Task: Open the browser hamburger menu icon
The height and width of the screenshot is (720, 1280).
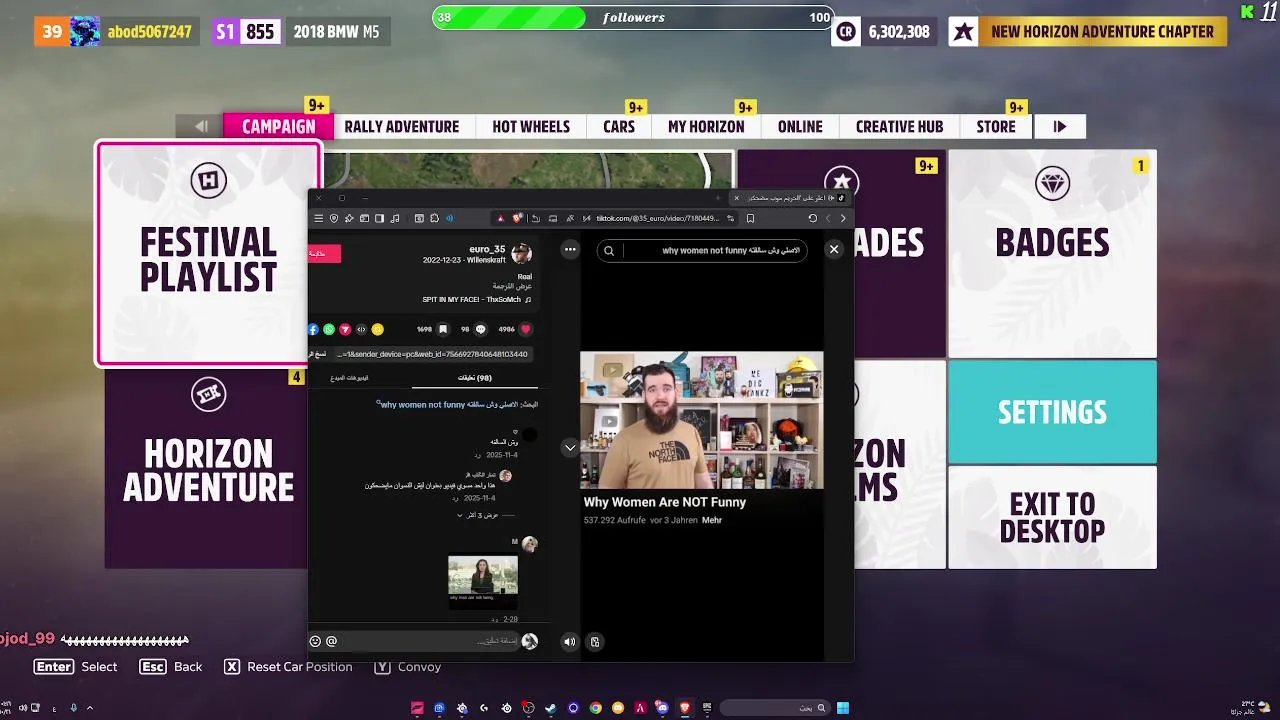Action: [318, 218]
